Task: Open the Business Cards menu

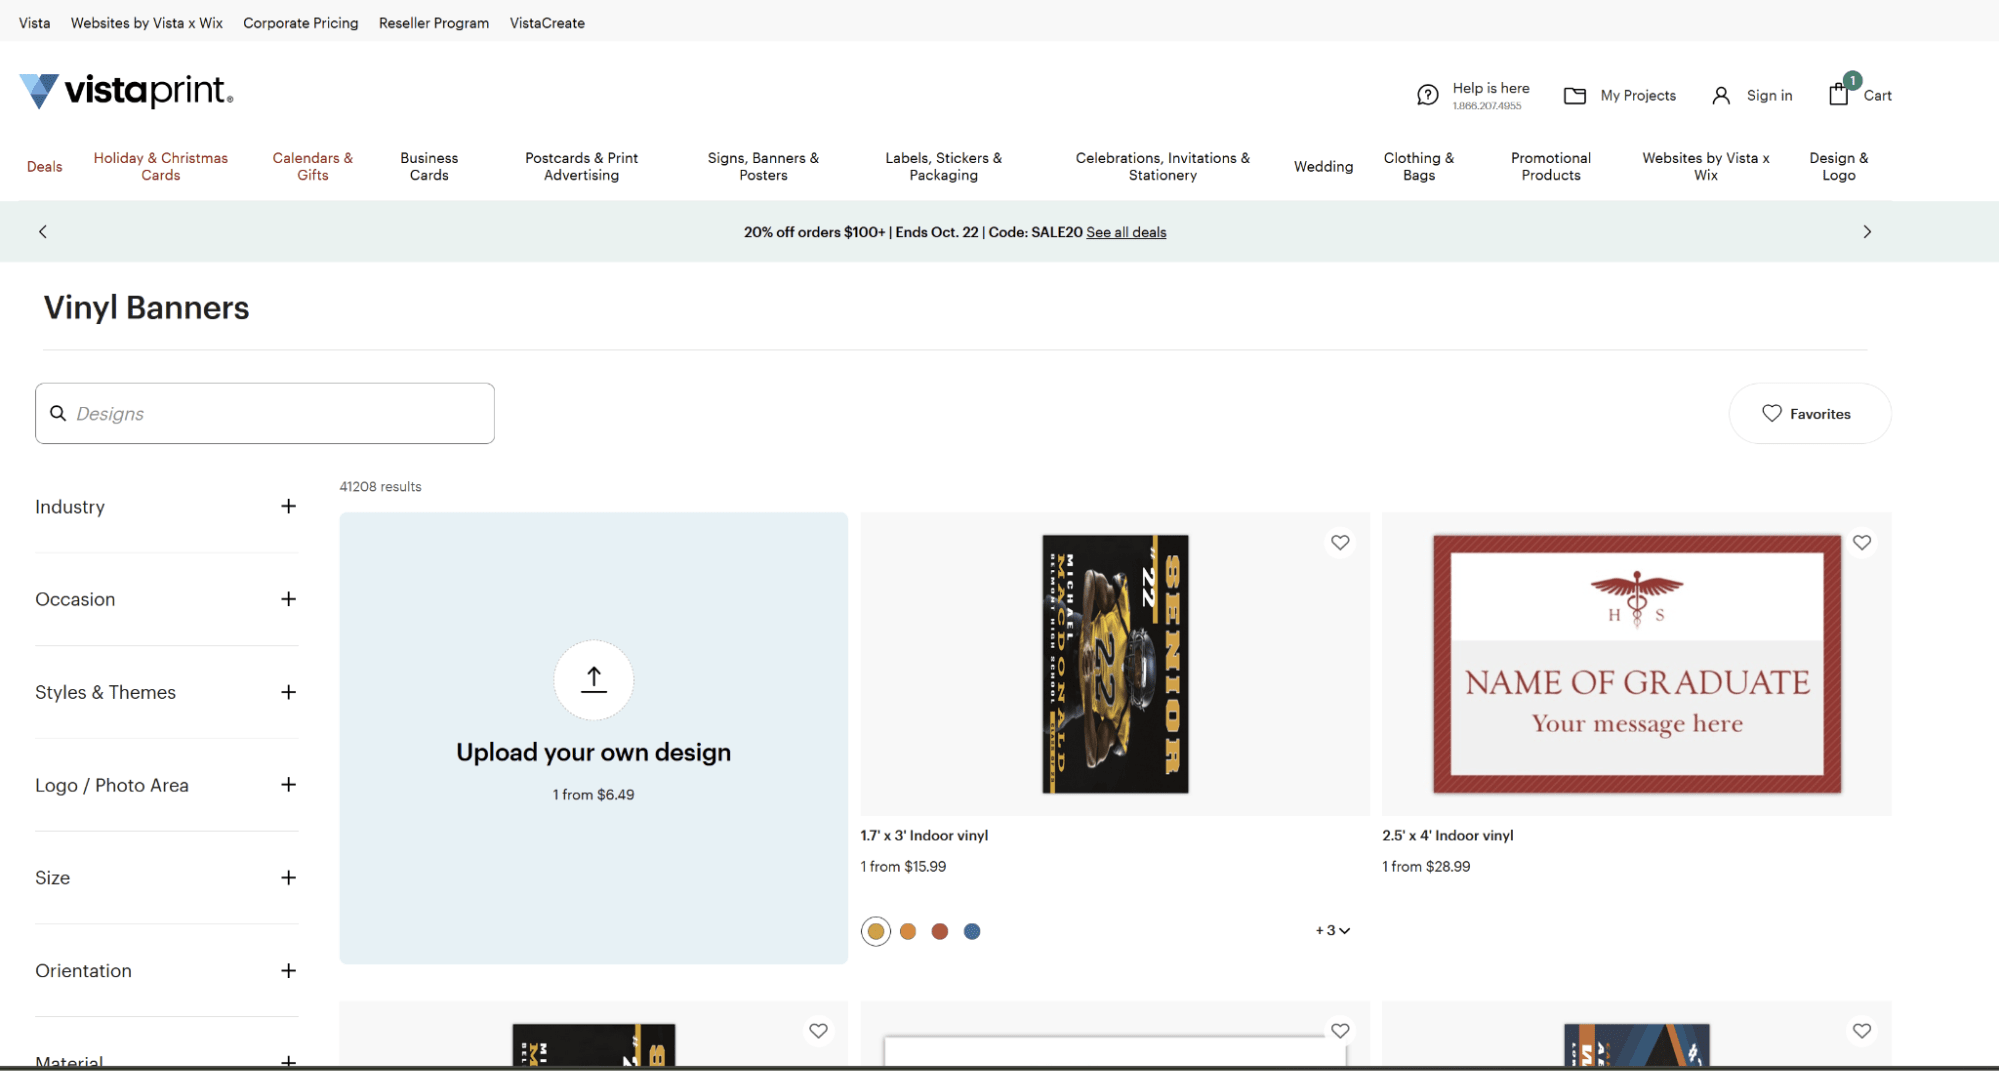Action: [x=429, y=166]
